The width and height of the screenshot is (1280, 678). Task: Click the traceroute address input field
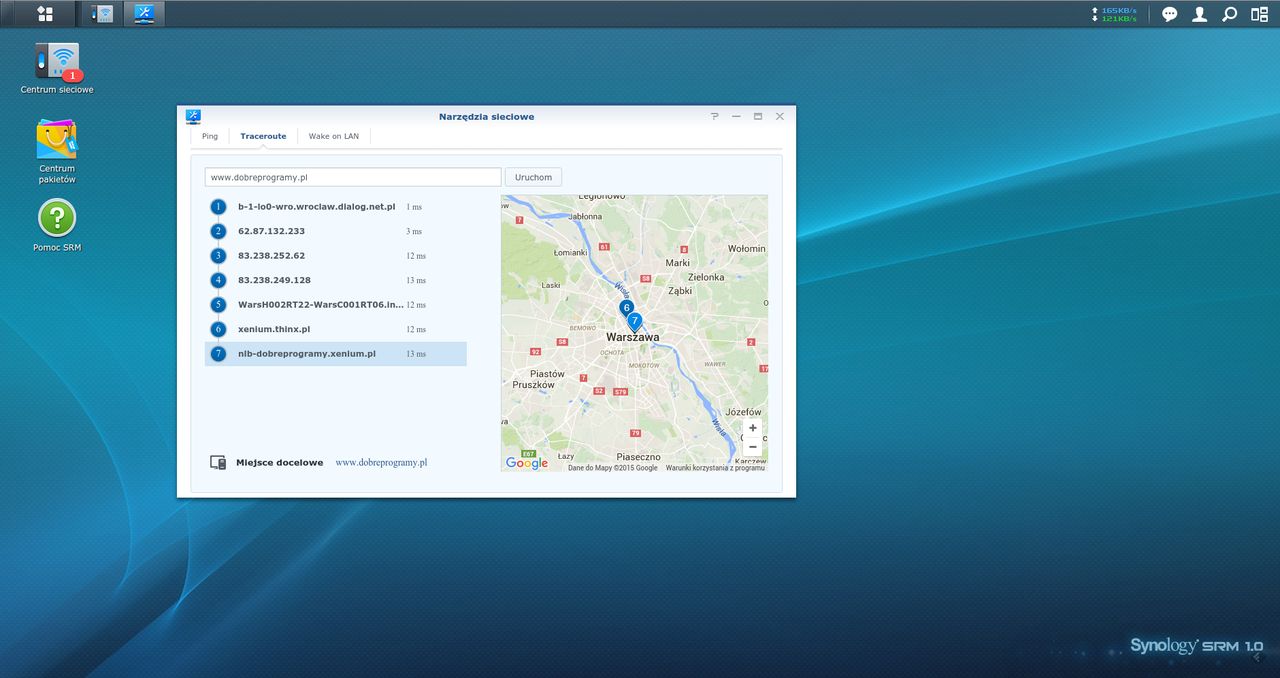[353, 177]
